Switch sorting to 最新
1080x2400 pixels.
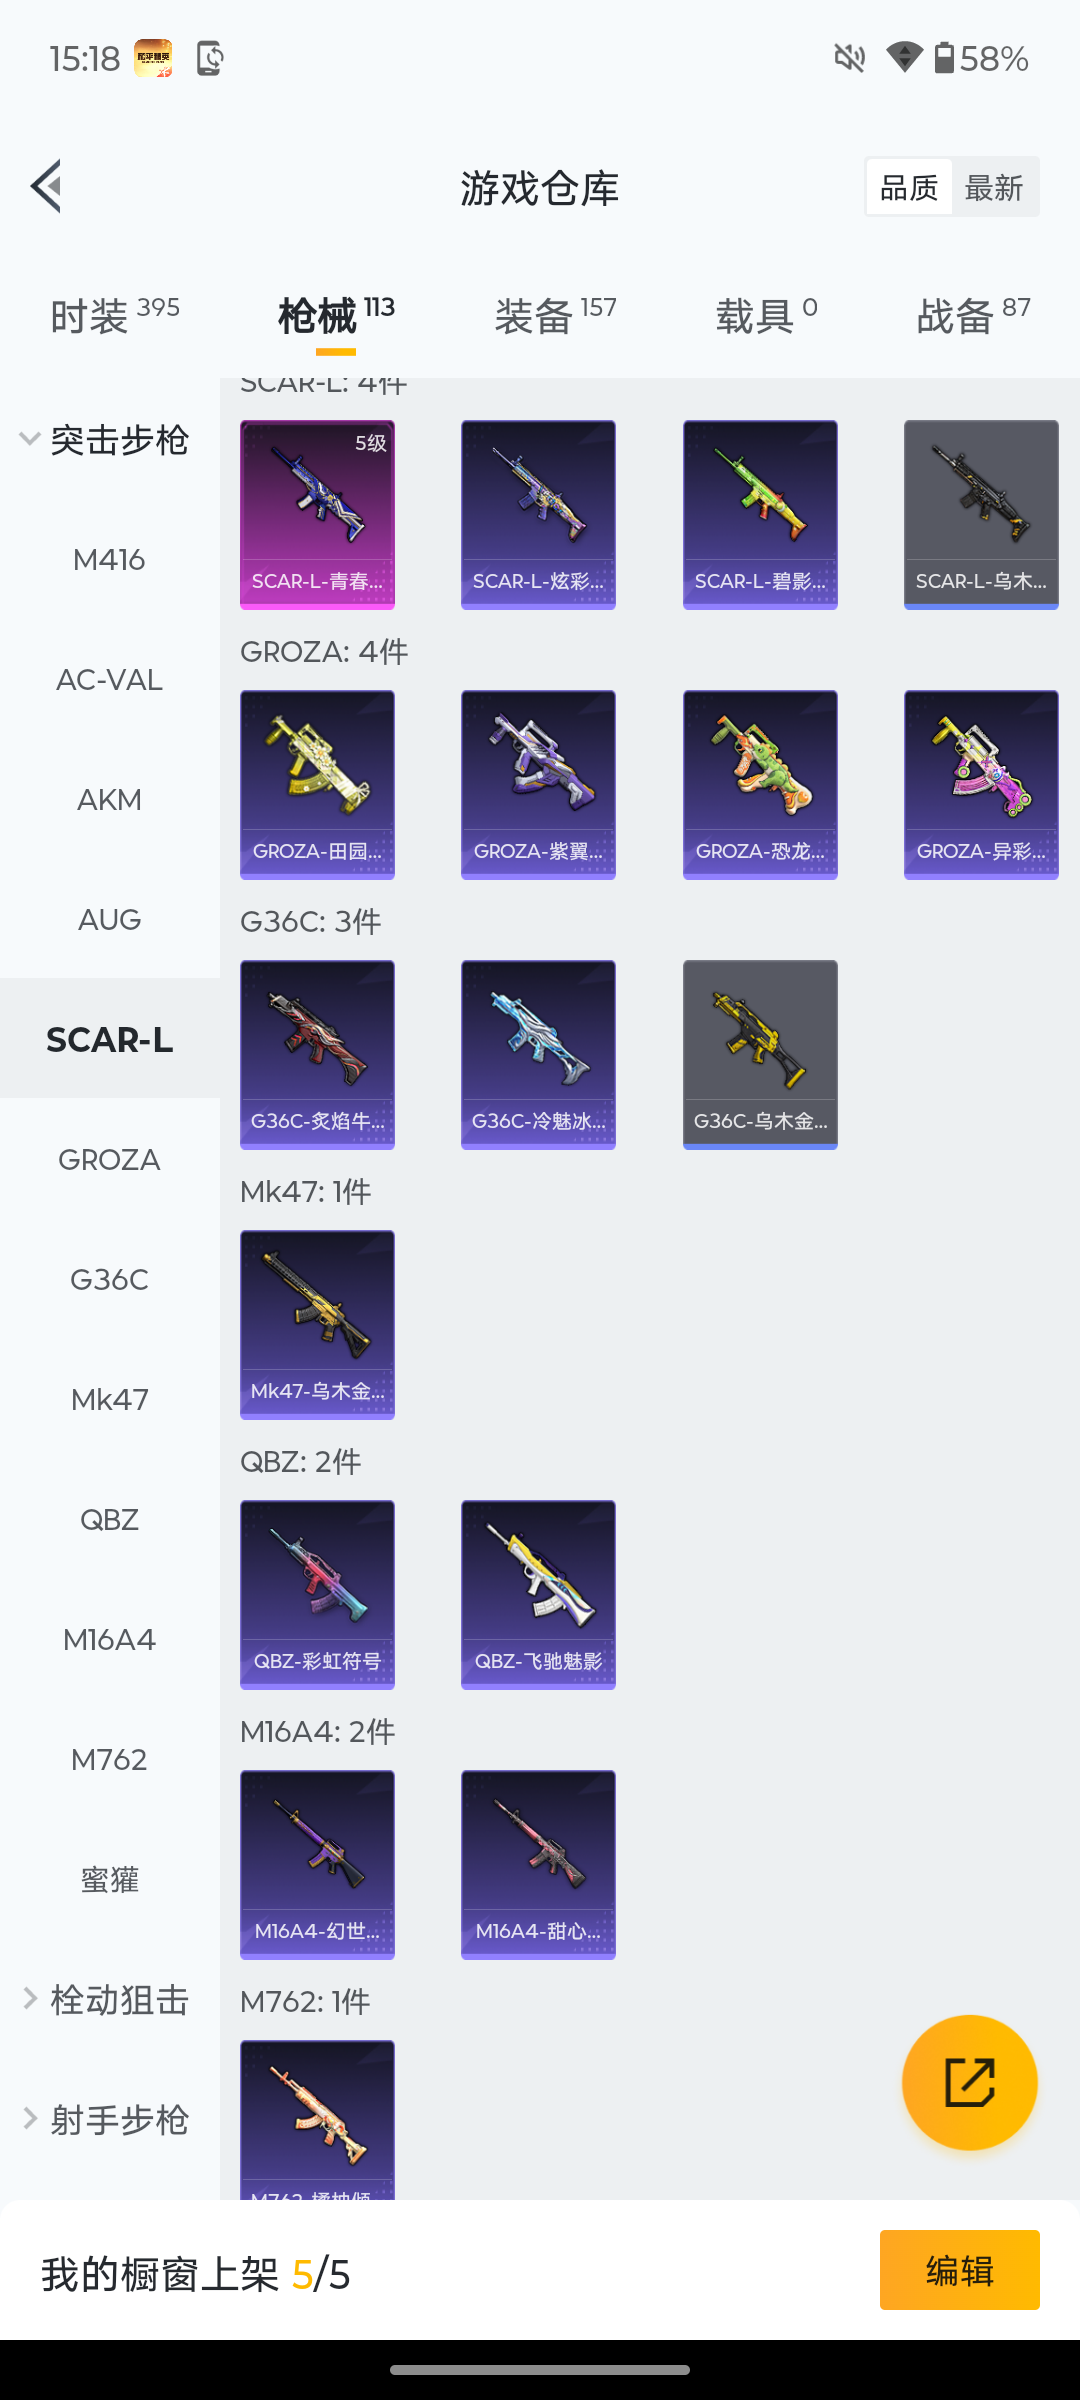pos(994,187)
